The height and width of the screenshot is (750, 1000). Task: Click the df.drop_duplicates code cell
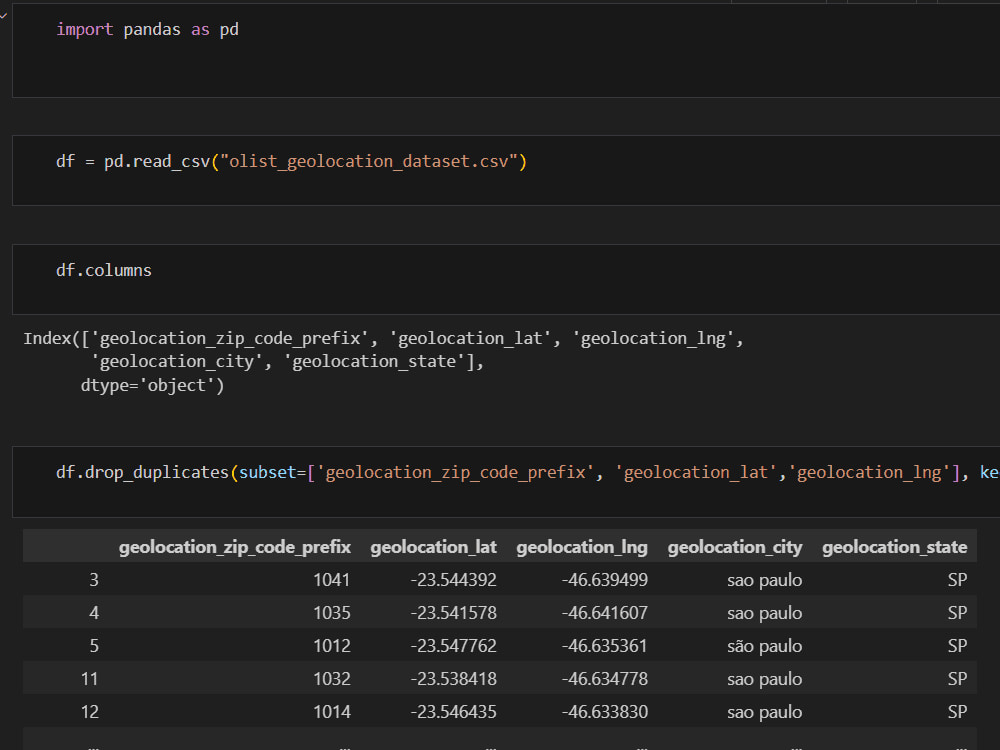click(506, 482)
